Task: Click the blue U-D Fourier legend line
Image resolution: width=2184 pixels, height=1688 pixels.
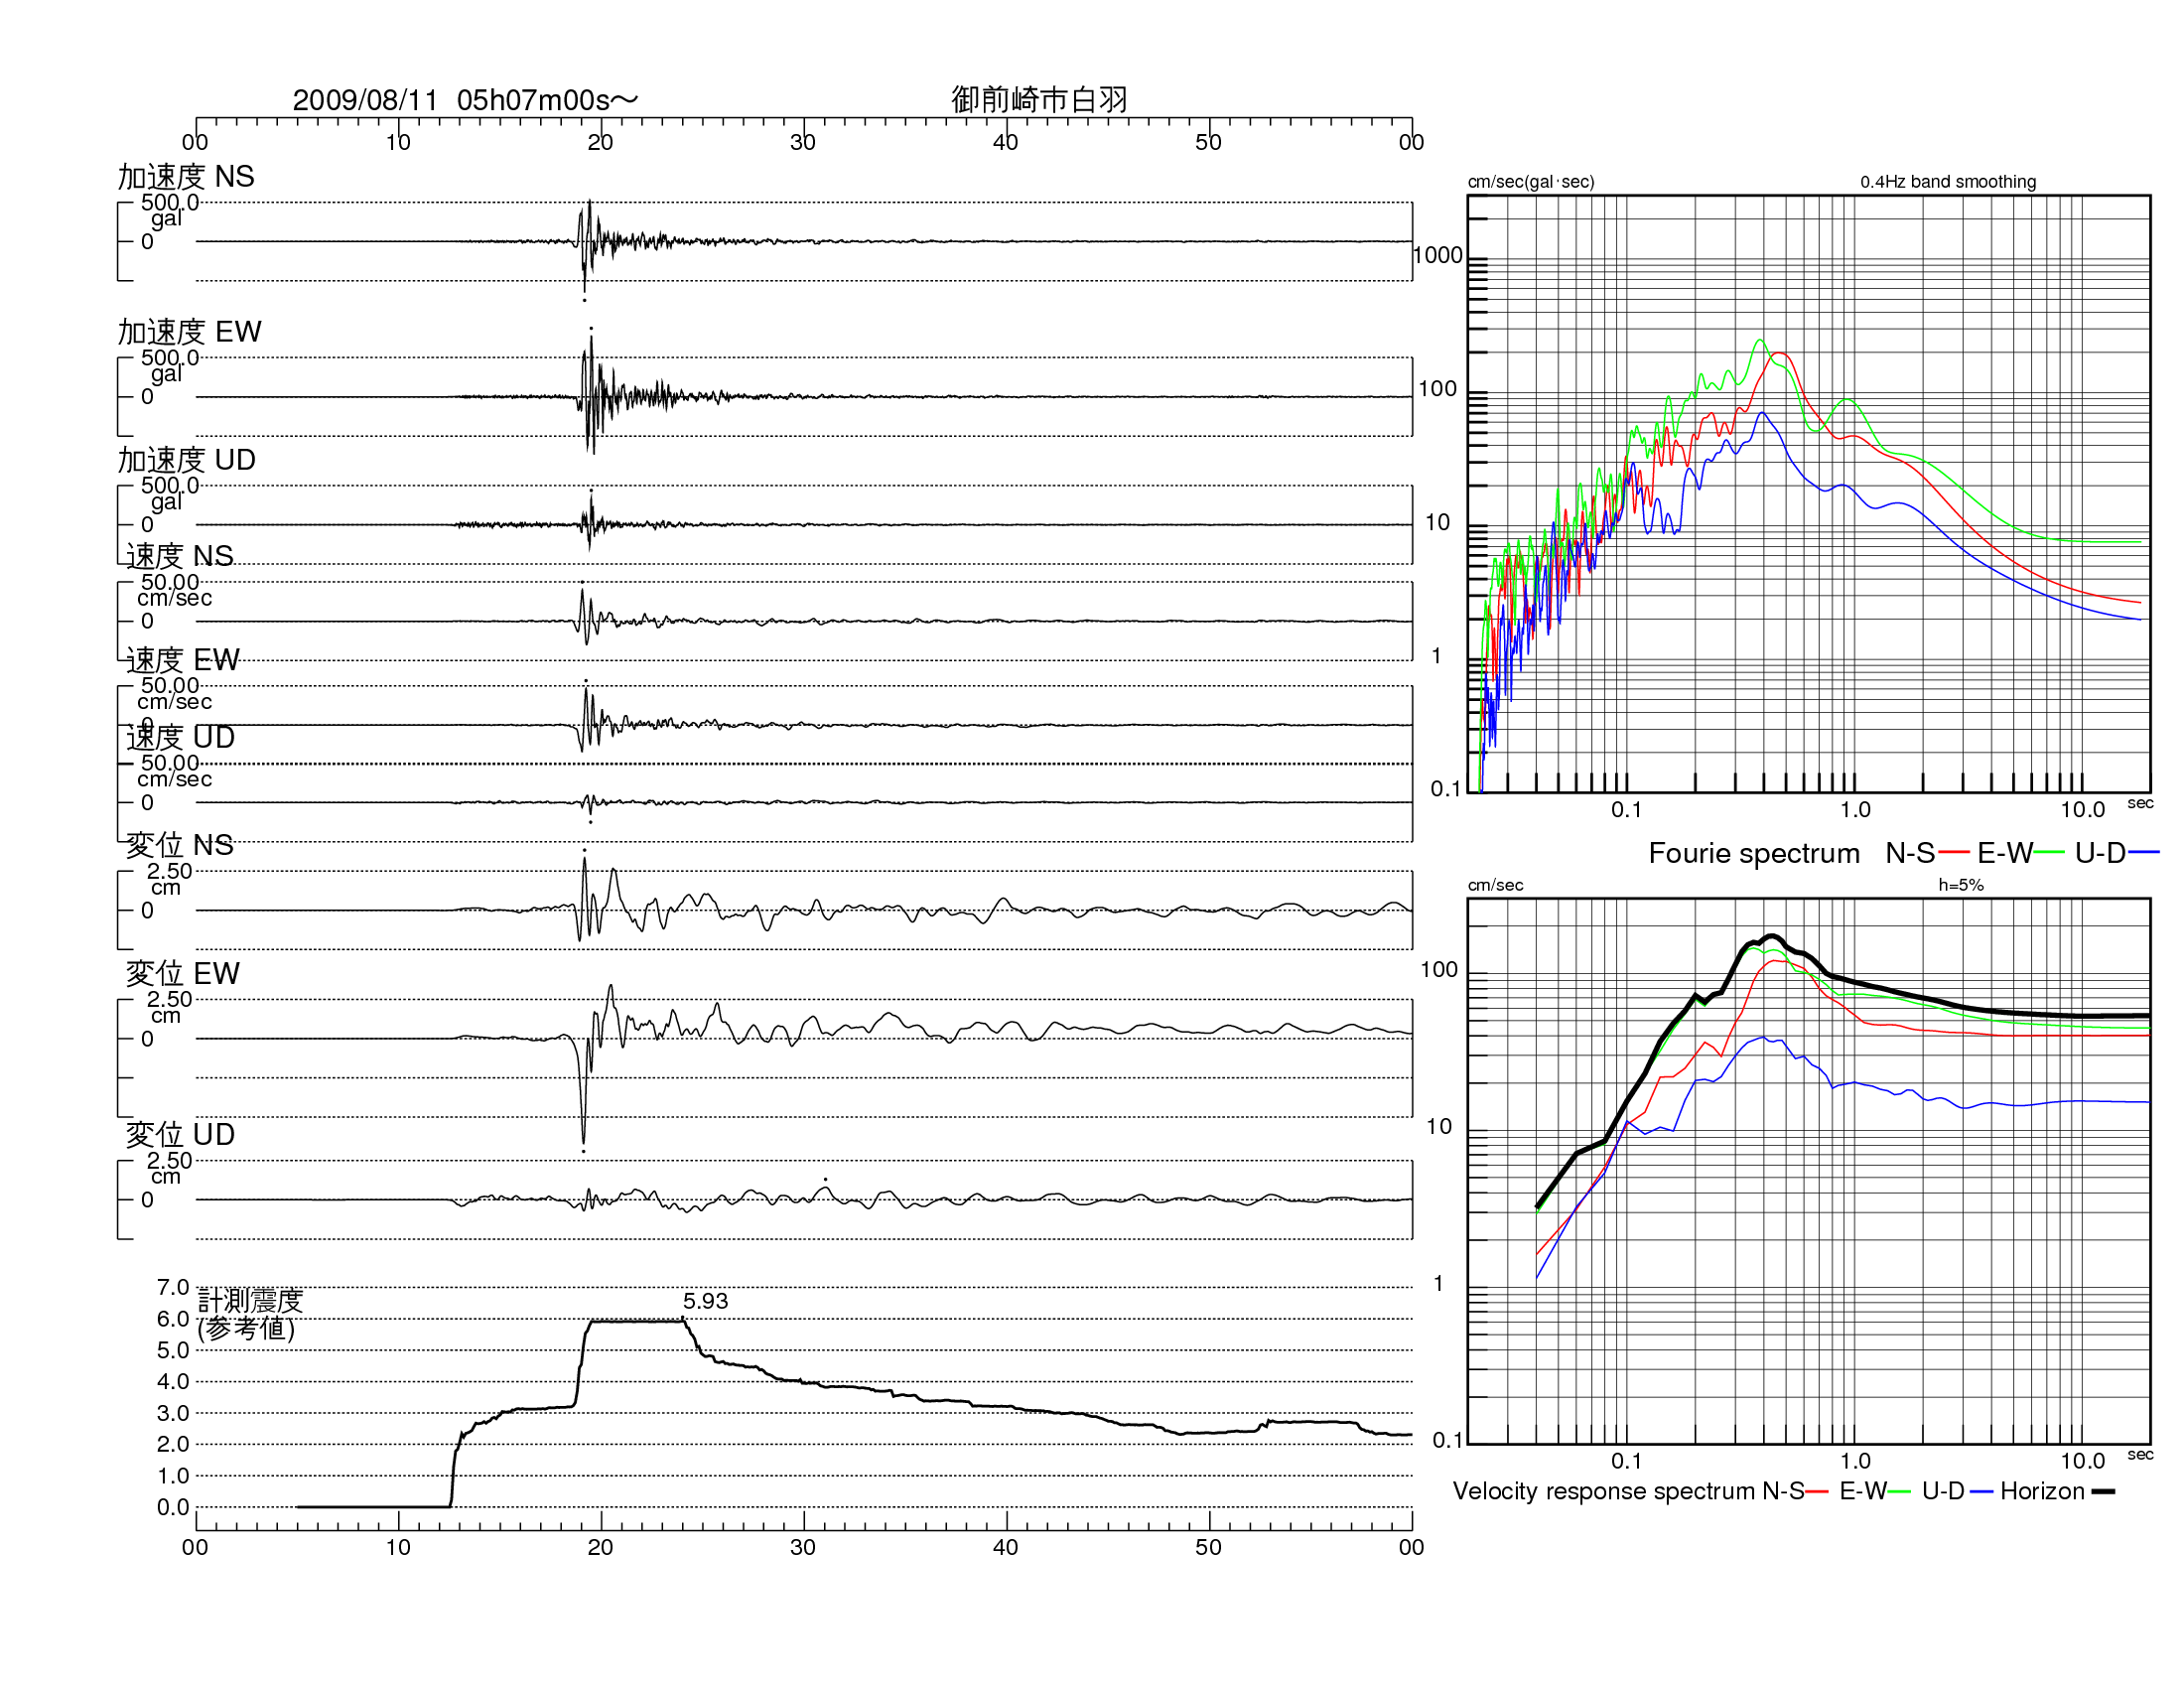Action: pos(2144,853)
